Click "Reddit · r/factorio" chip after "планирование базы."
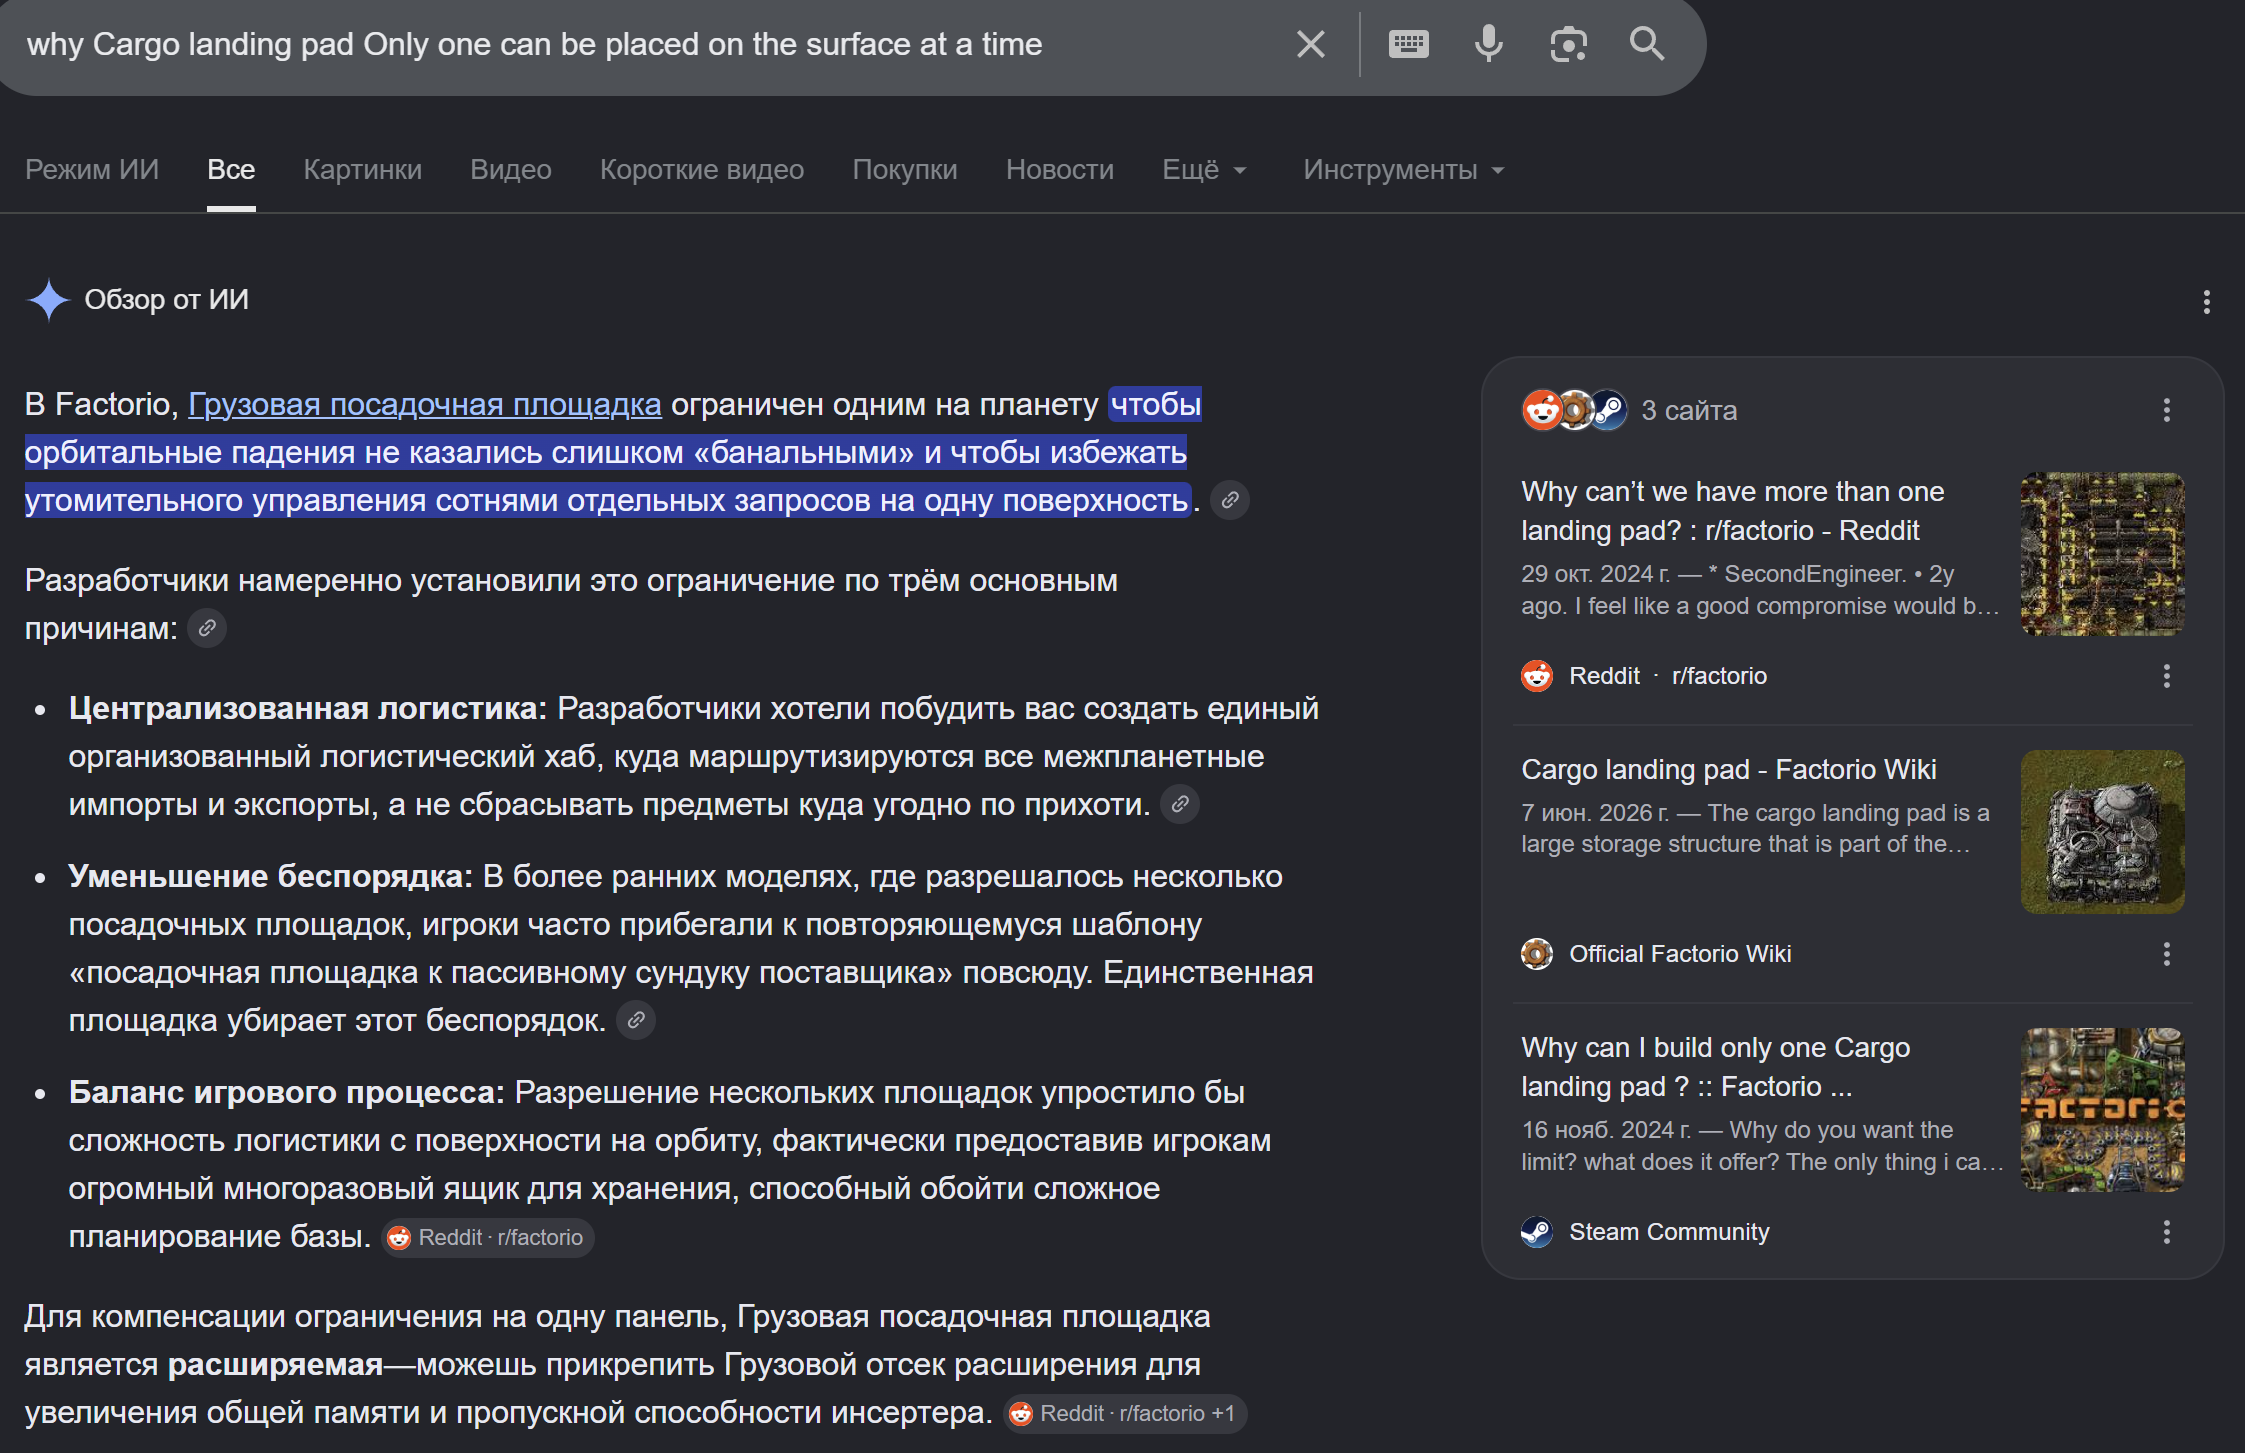 [x=488, y=1237]
